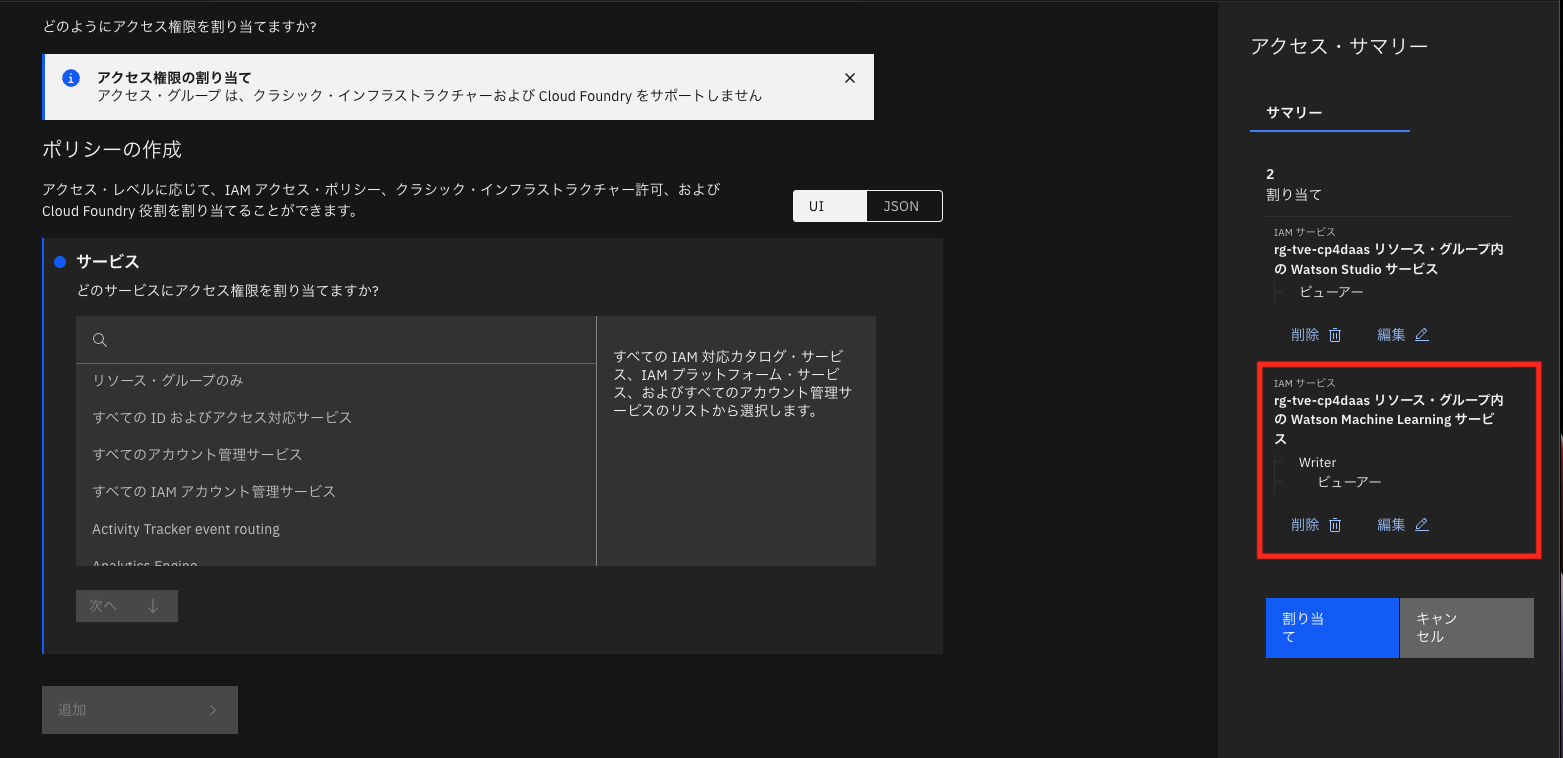This screenshot has height=758, width=1563.
Task: Click the info icon on the access banner
Action: [x=70, y=77]
